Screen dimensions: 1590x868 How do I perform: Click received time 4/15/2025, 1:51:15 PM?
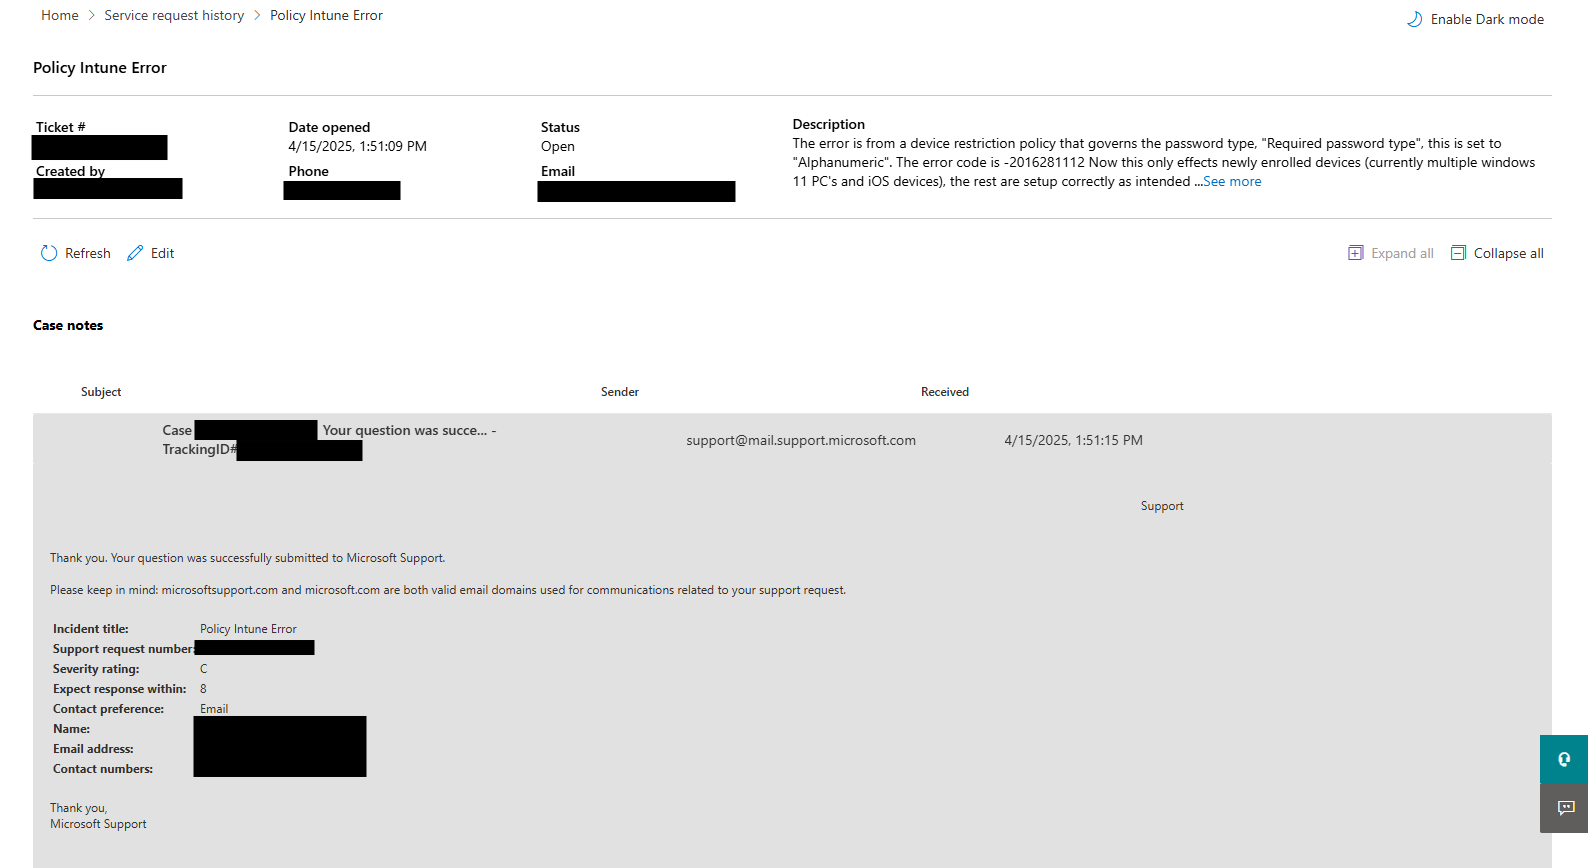click(x=1073, y=440)
